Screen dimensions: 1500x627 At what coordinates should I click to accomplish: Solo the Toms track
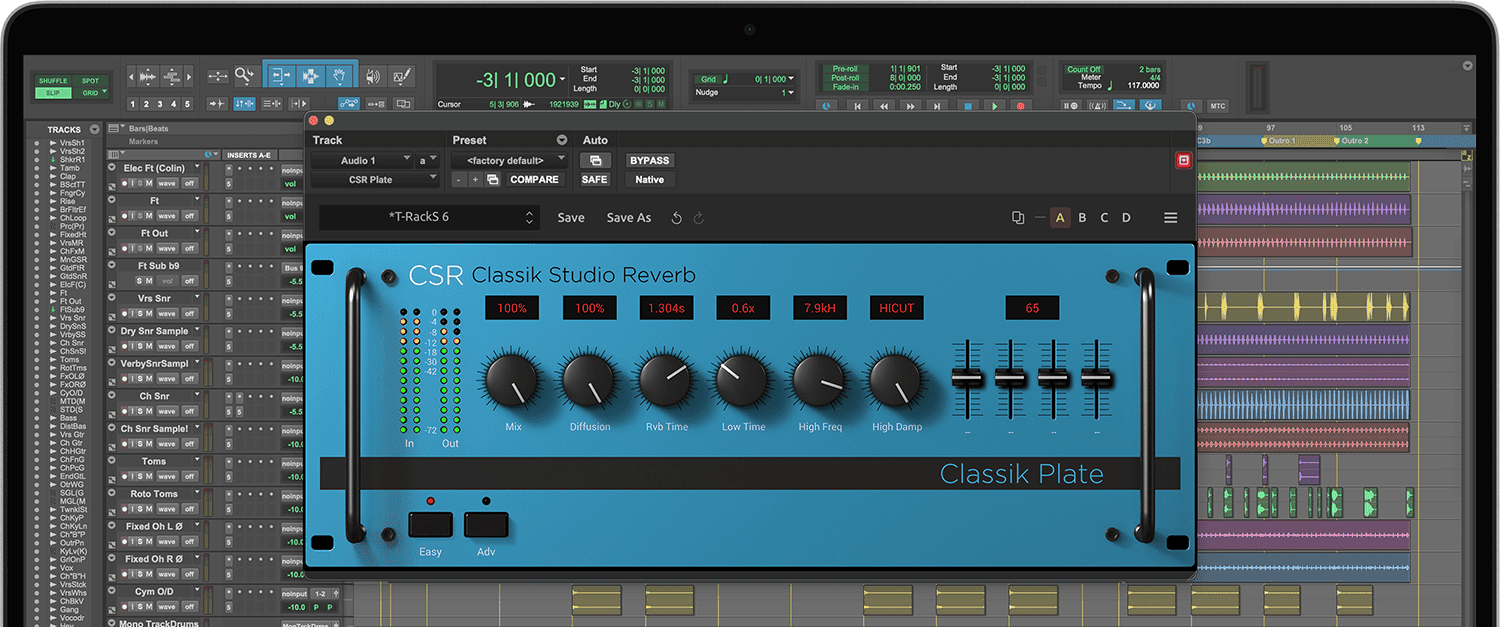tap(140, 476)
